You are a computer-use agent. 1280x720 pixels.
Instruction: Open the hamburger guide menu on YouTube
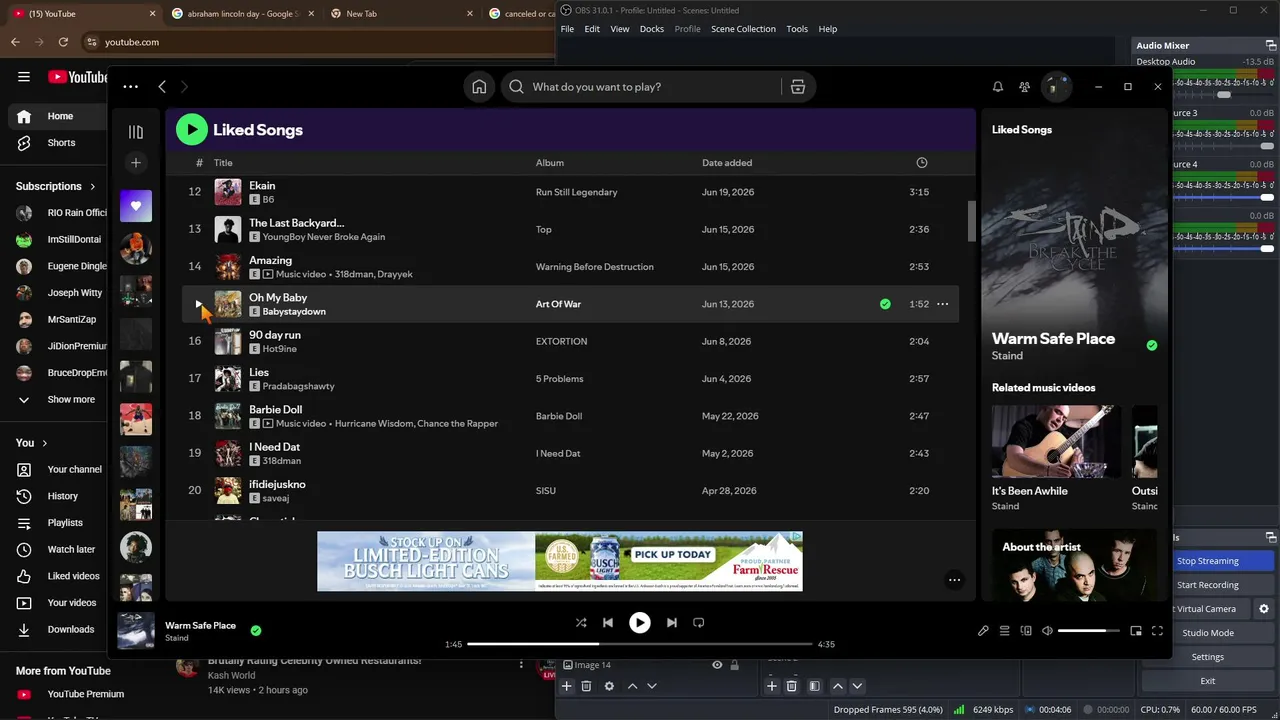[24, 77]
